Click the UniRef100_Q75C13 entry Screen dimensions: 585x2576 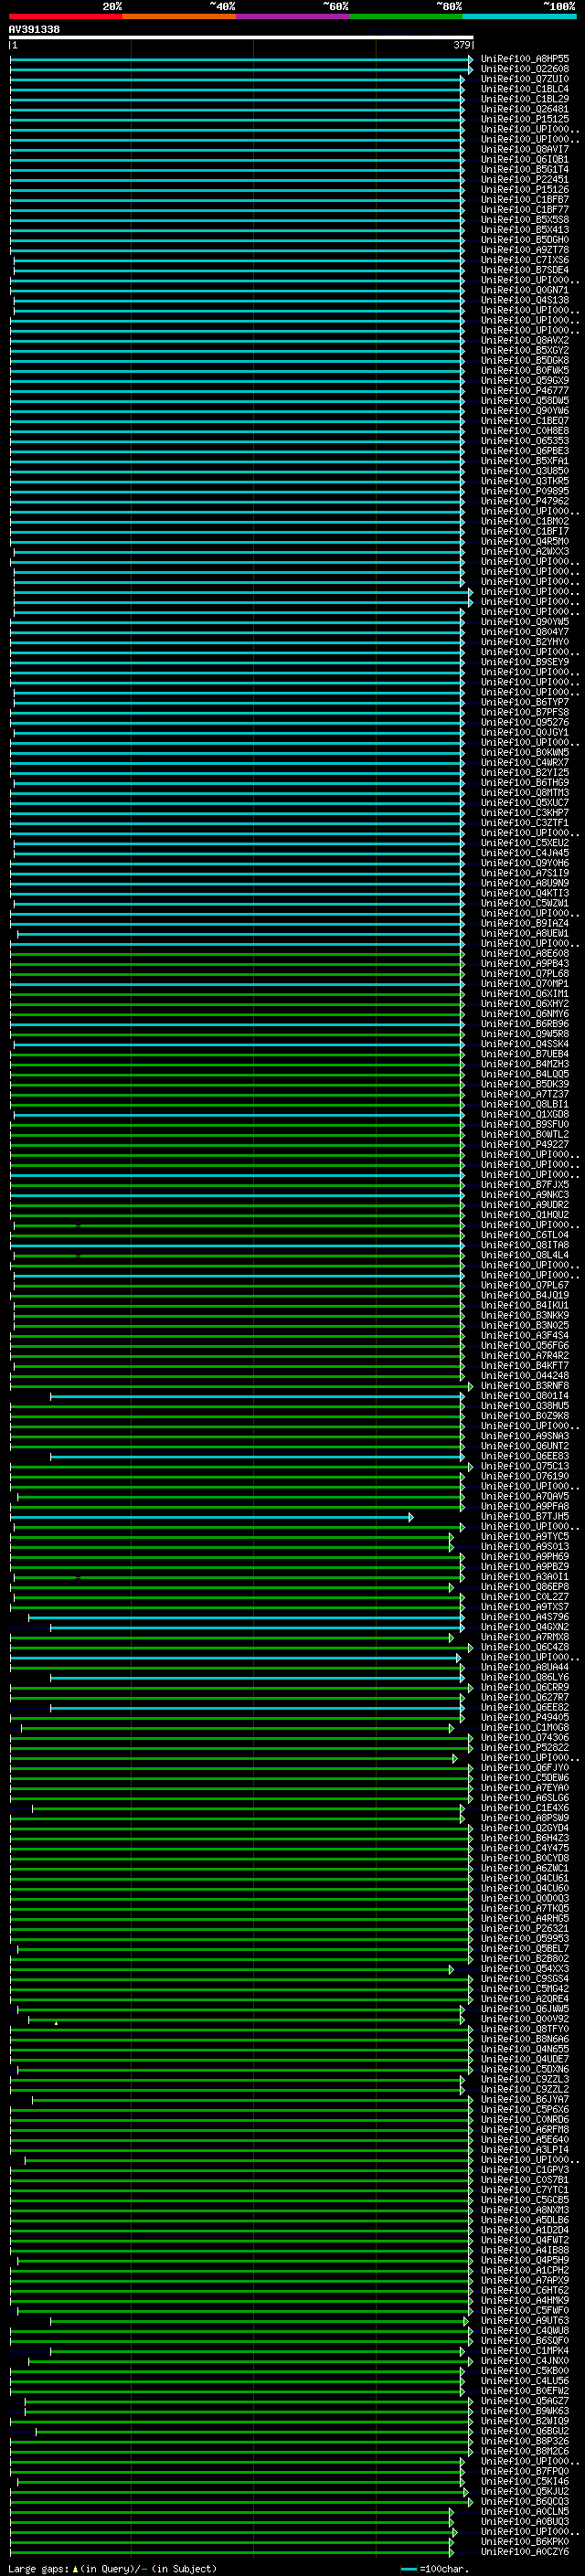click(x=525, y=1466)
